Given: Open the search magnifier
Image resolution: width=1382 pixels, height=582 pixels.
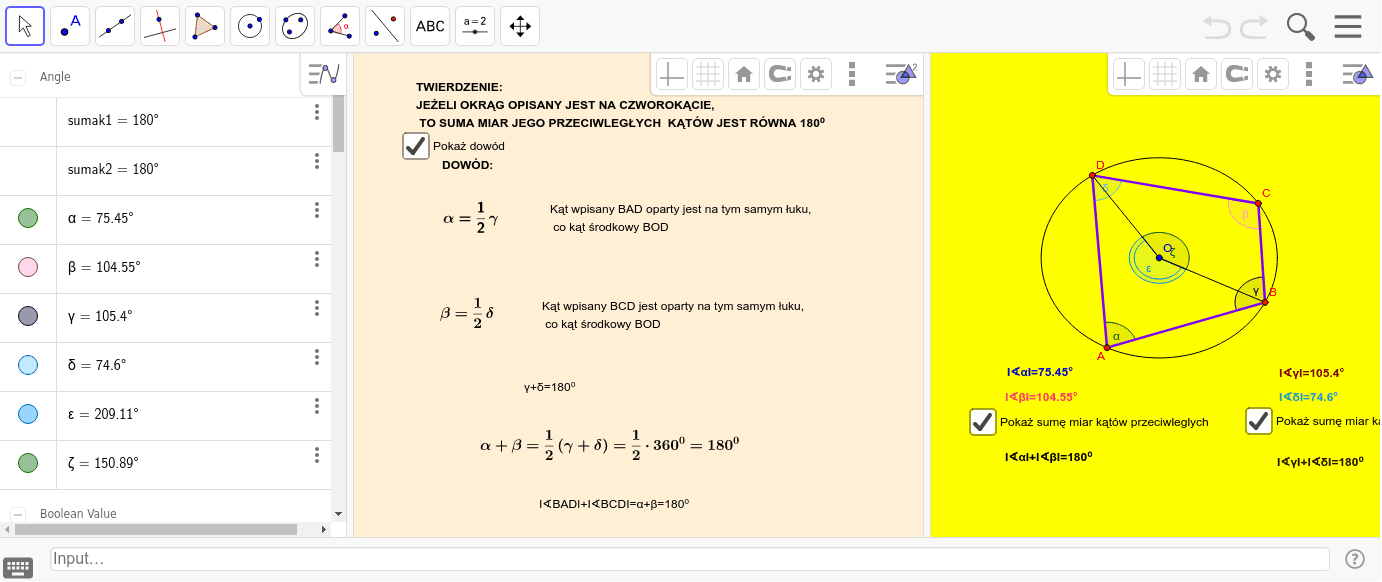Looking at the screenshot, I should click(1300, 26).
